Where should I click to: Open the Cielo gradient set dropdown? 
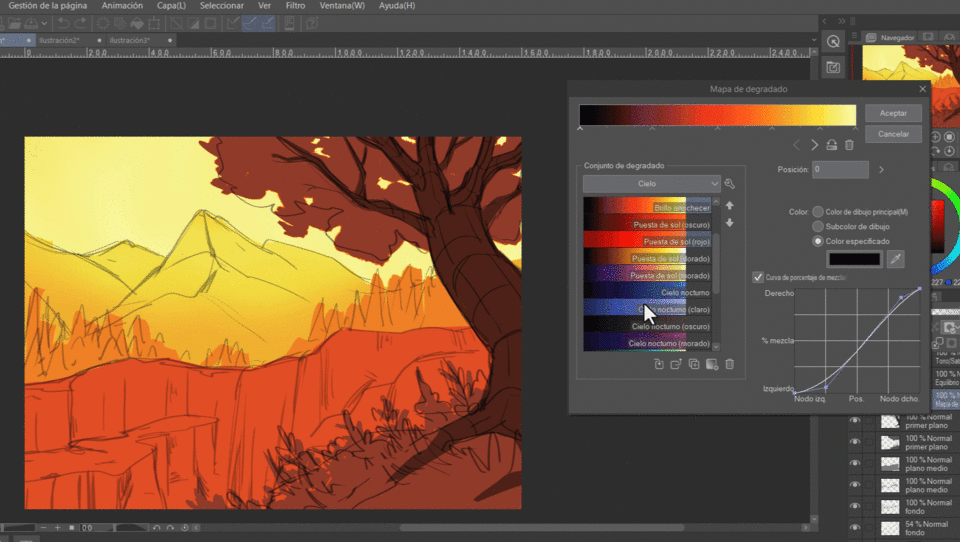click(651, 184)
